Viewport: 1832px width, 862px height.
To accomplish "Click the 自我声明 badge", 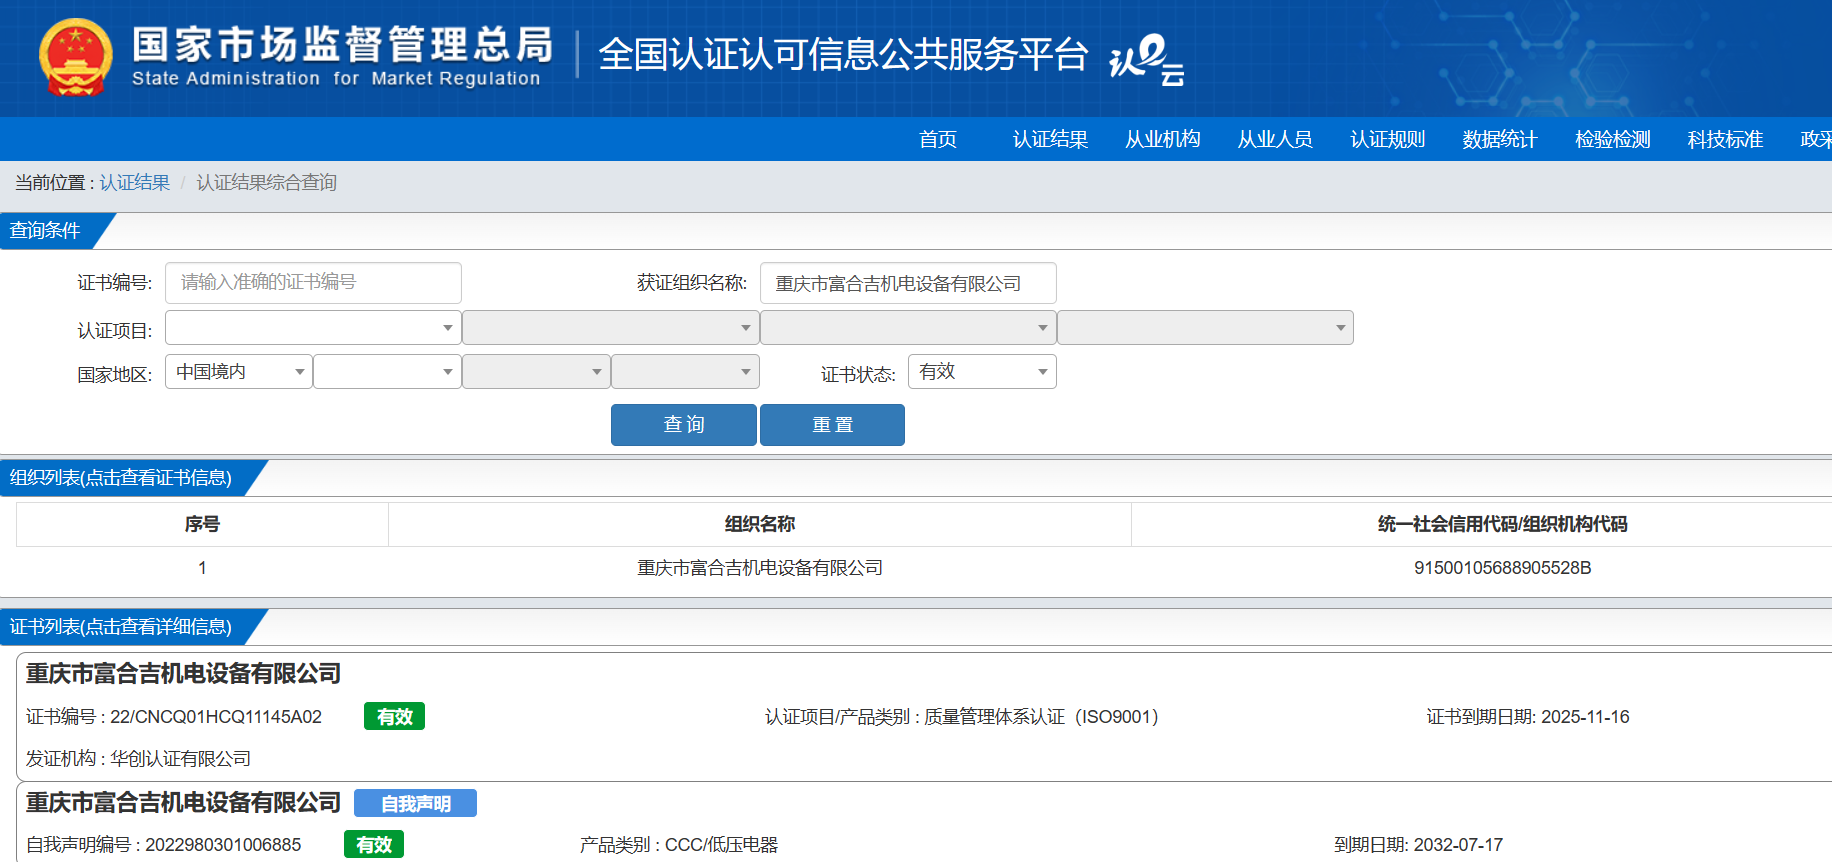I will coord(415,803).
